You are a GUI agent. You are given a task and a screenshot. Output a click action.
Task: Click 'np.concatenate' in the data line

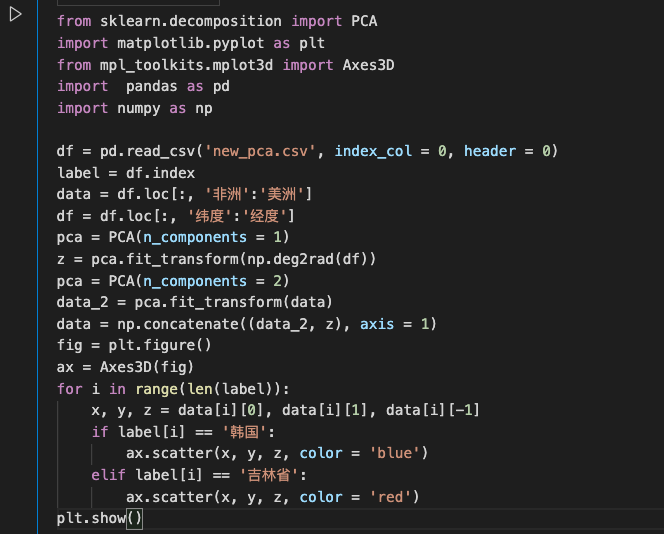(x=178, y=324)
